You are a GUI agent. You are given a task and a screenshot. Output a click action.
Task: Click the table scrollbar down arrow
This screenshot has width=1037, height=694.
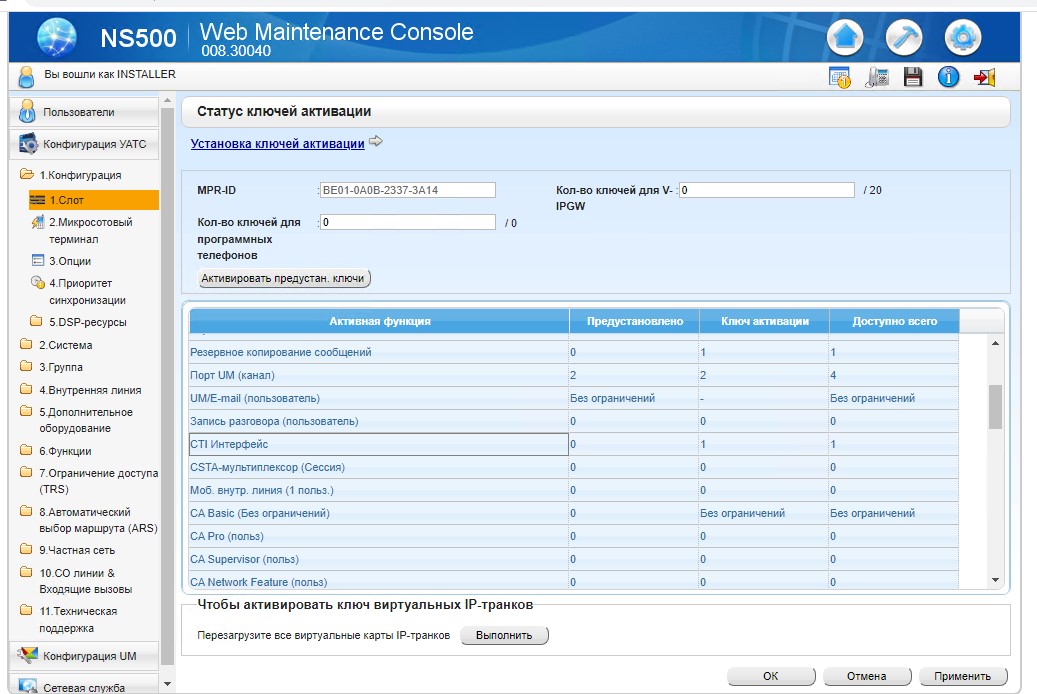995,580
